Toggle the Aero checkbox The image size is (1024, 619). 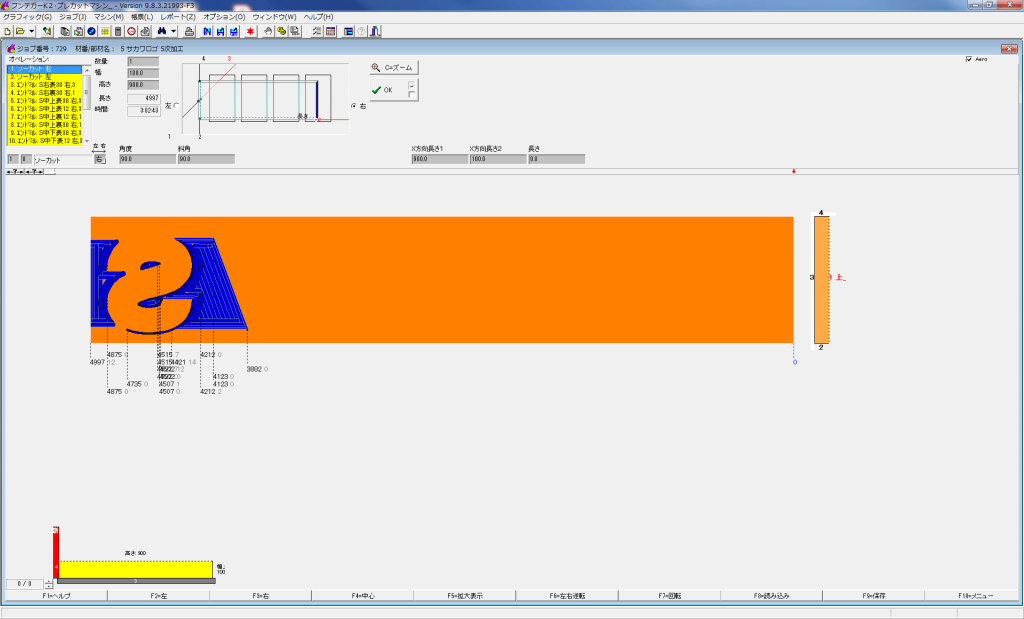pyautogui.click(x=968, y=59)
